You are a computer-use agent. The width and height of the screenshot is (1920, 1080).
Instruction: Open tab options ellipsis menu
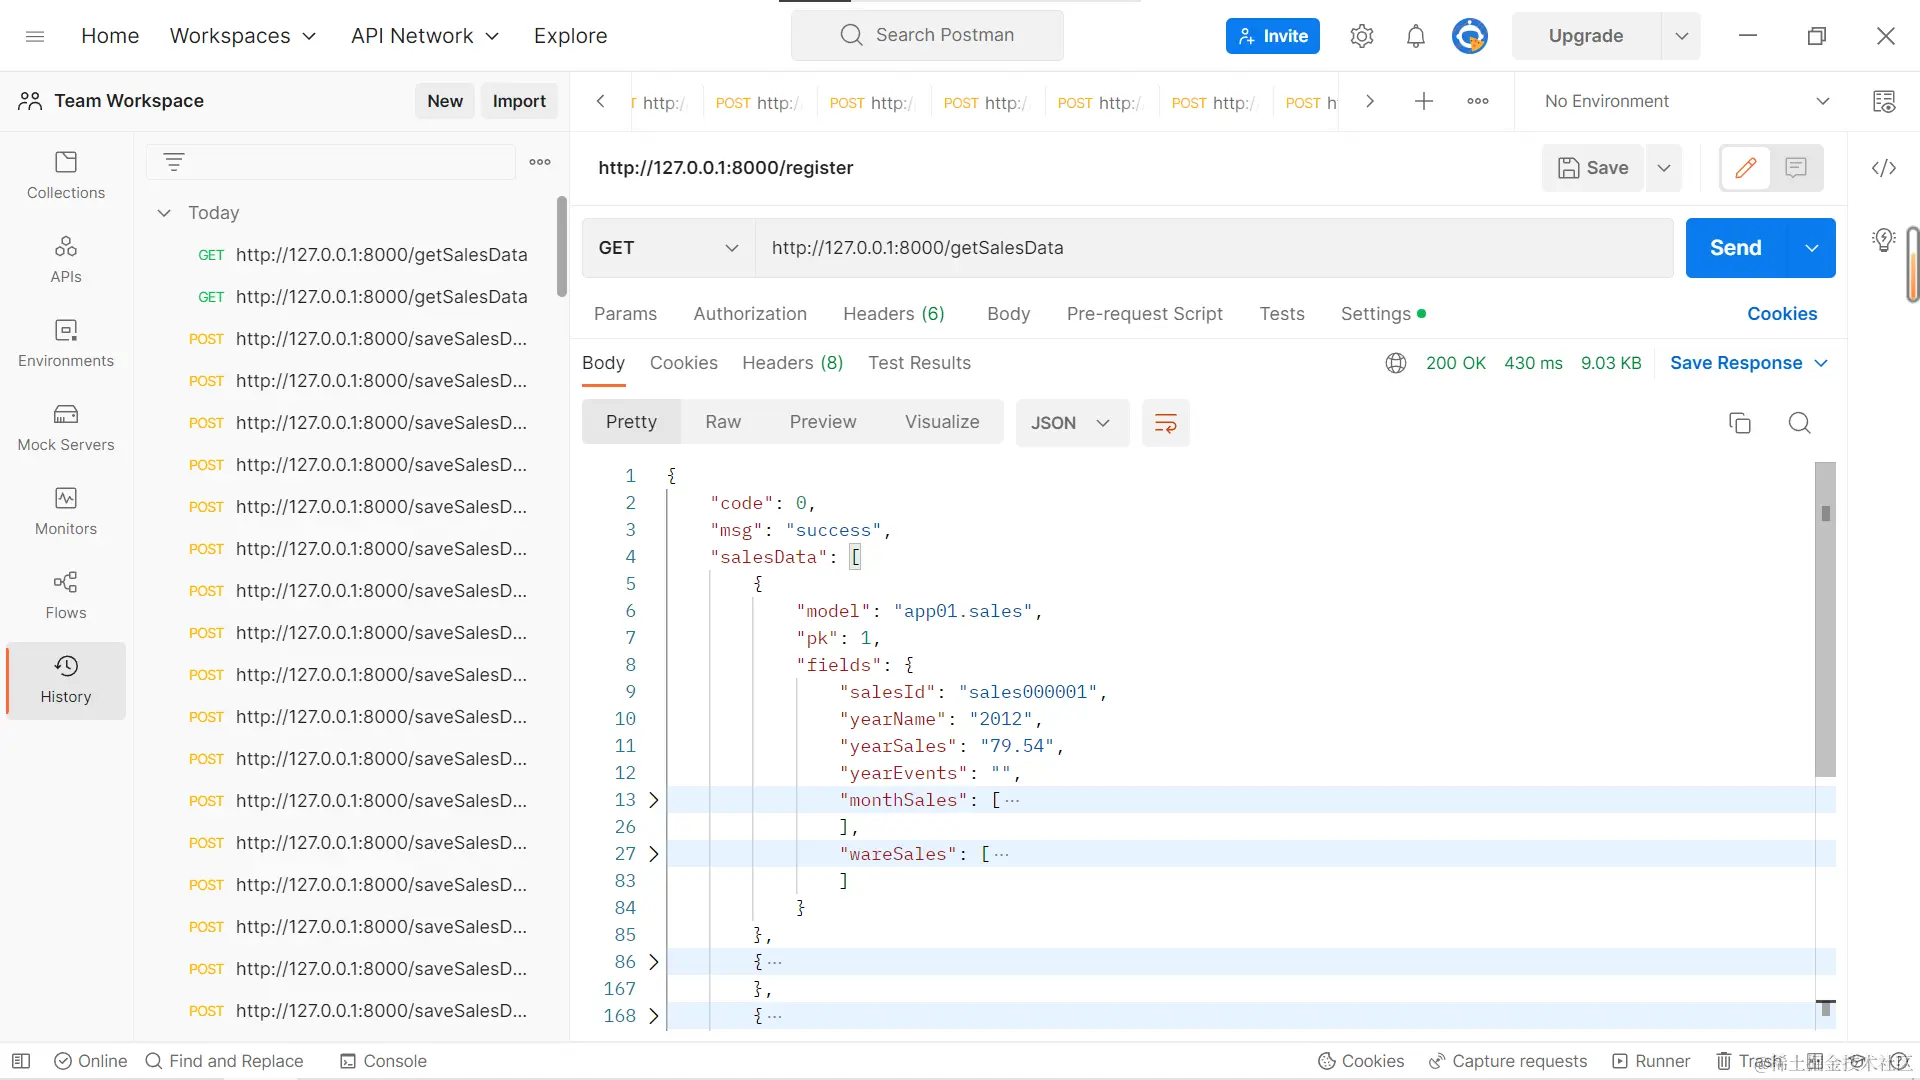point(1478,101)
